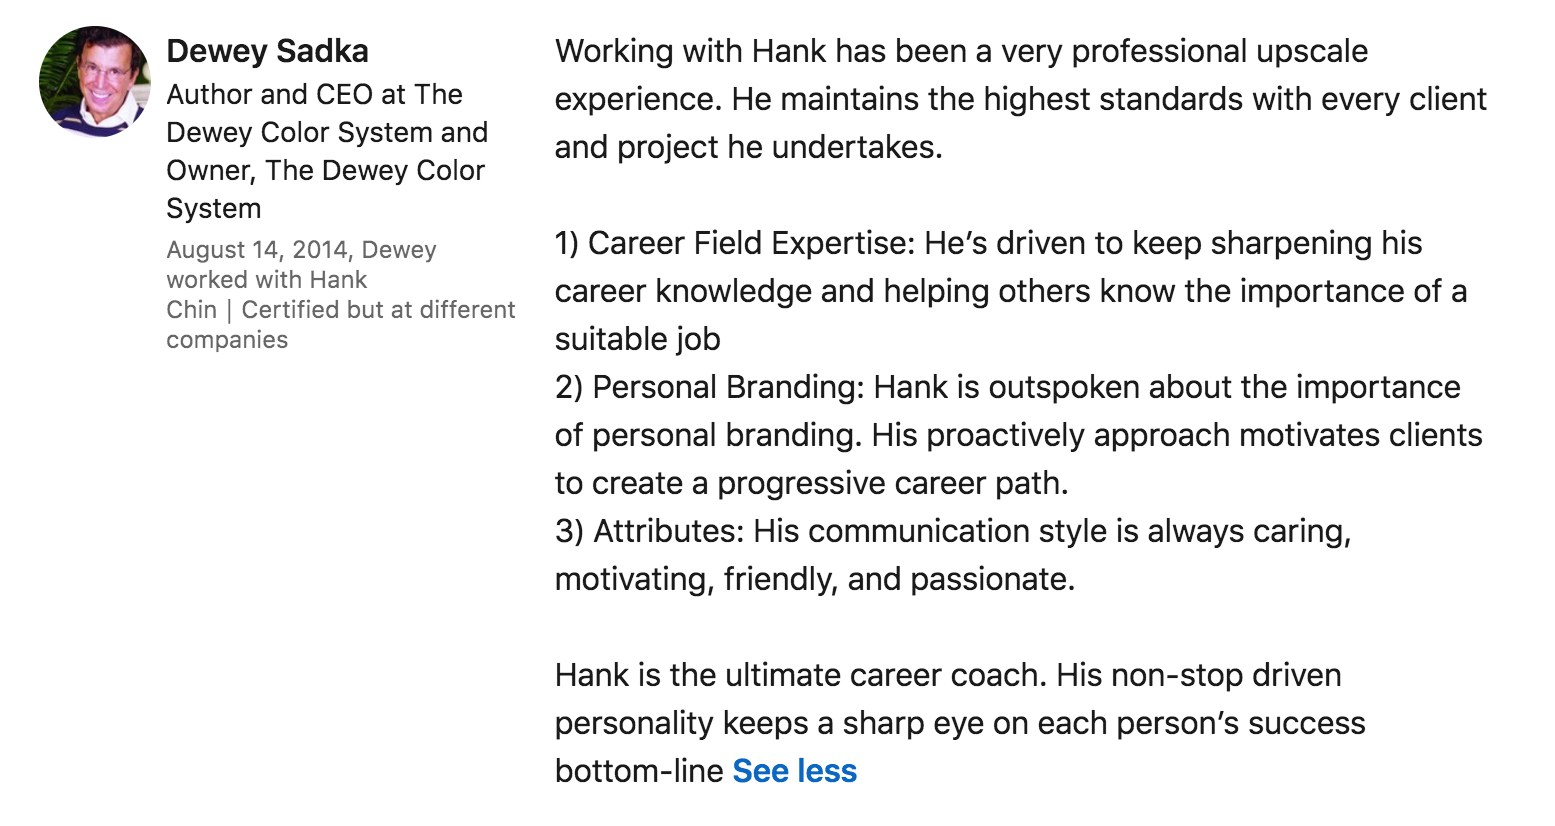Click 'motivating, friendly, and passionate.' line
Screen dimensions: 1555x826
(815, 579)
